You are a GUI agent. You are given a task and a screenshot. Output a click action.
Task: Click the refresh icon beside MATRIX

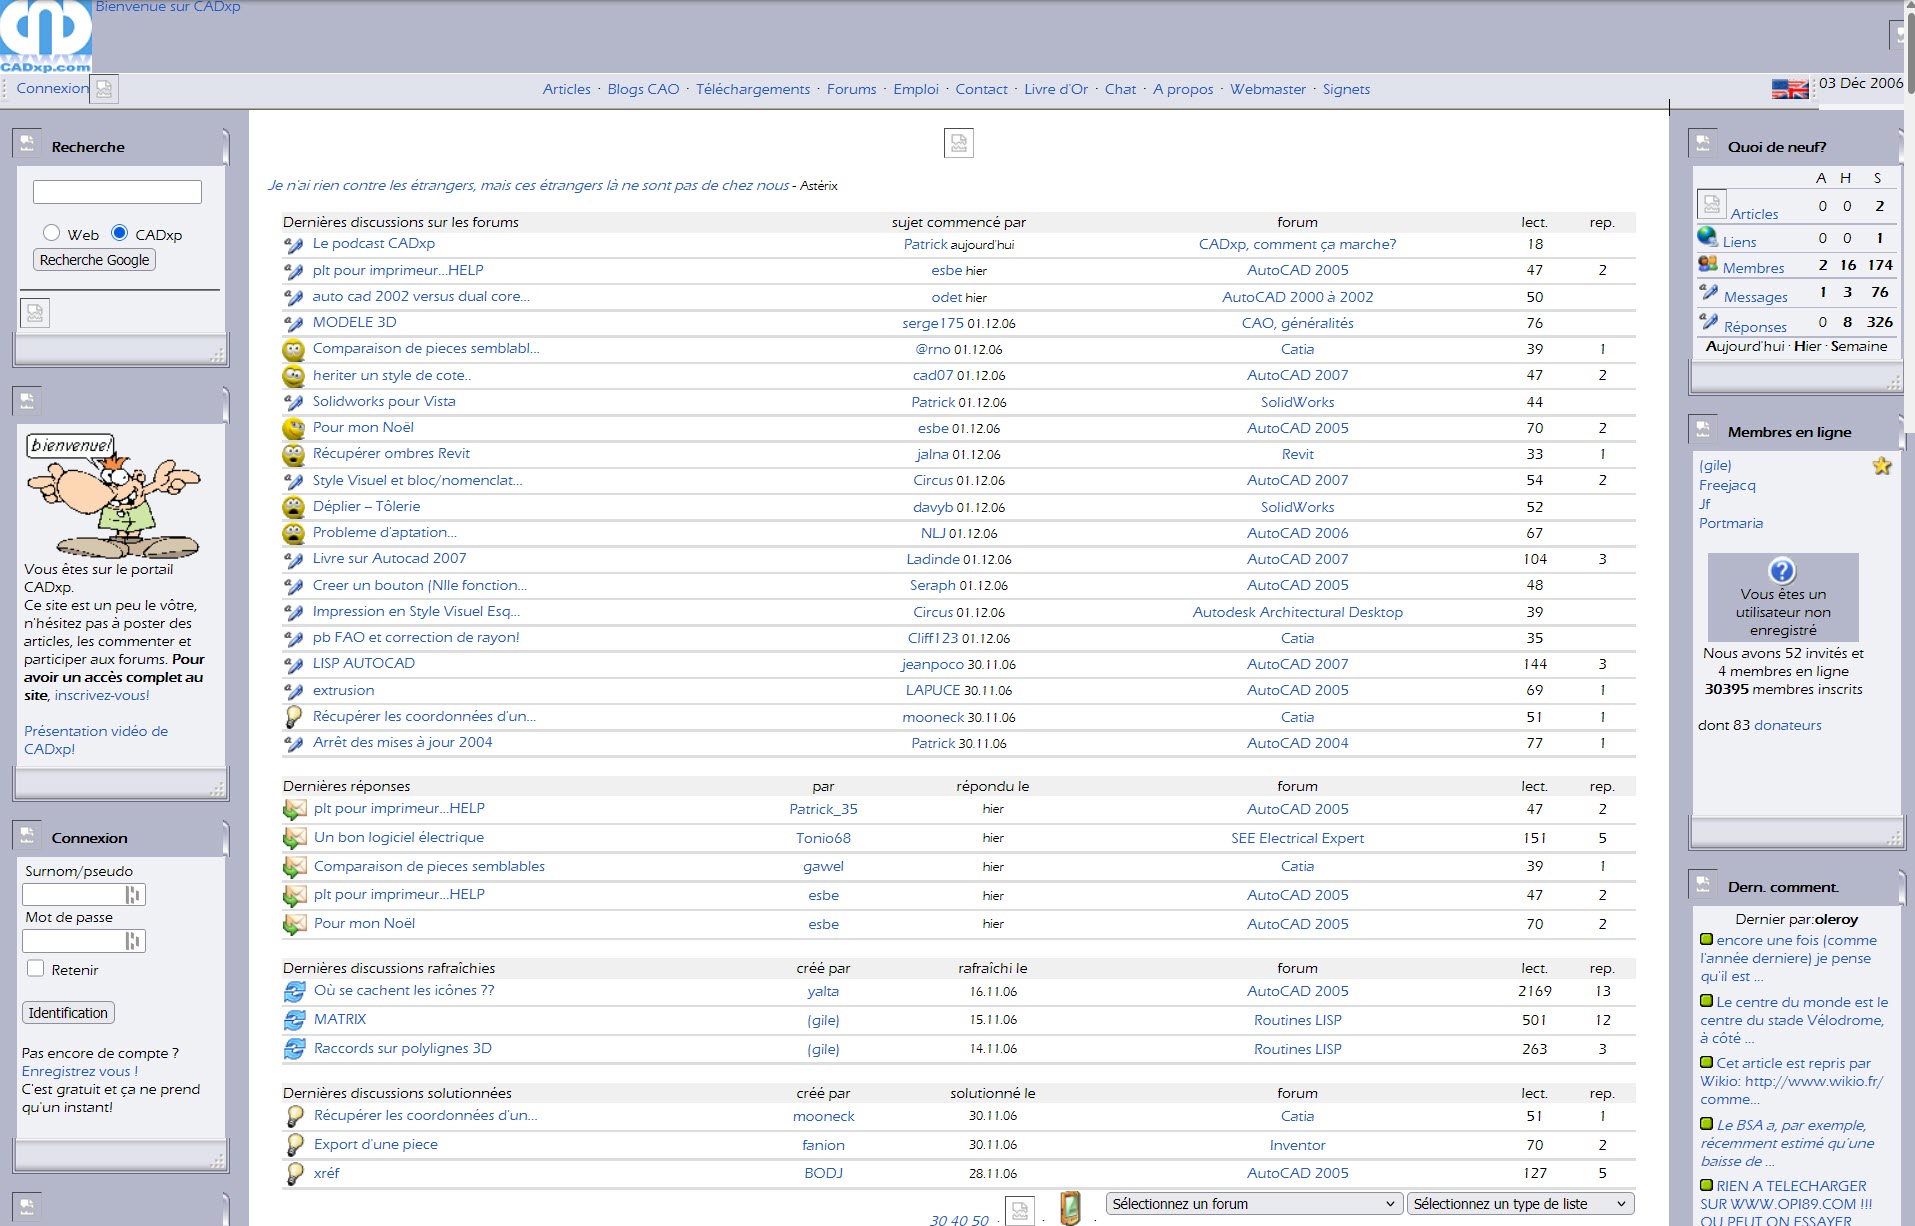click(294, 1020)
